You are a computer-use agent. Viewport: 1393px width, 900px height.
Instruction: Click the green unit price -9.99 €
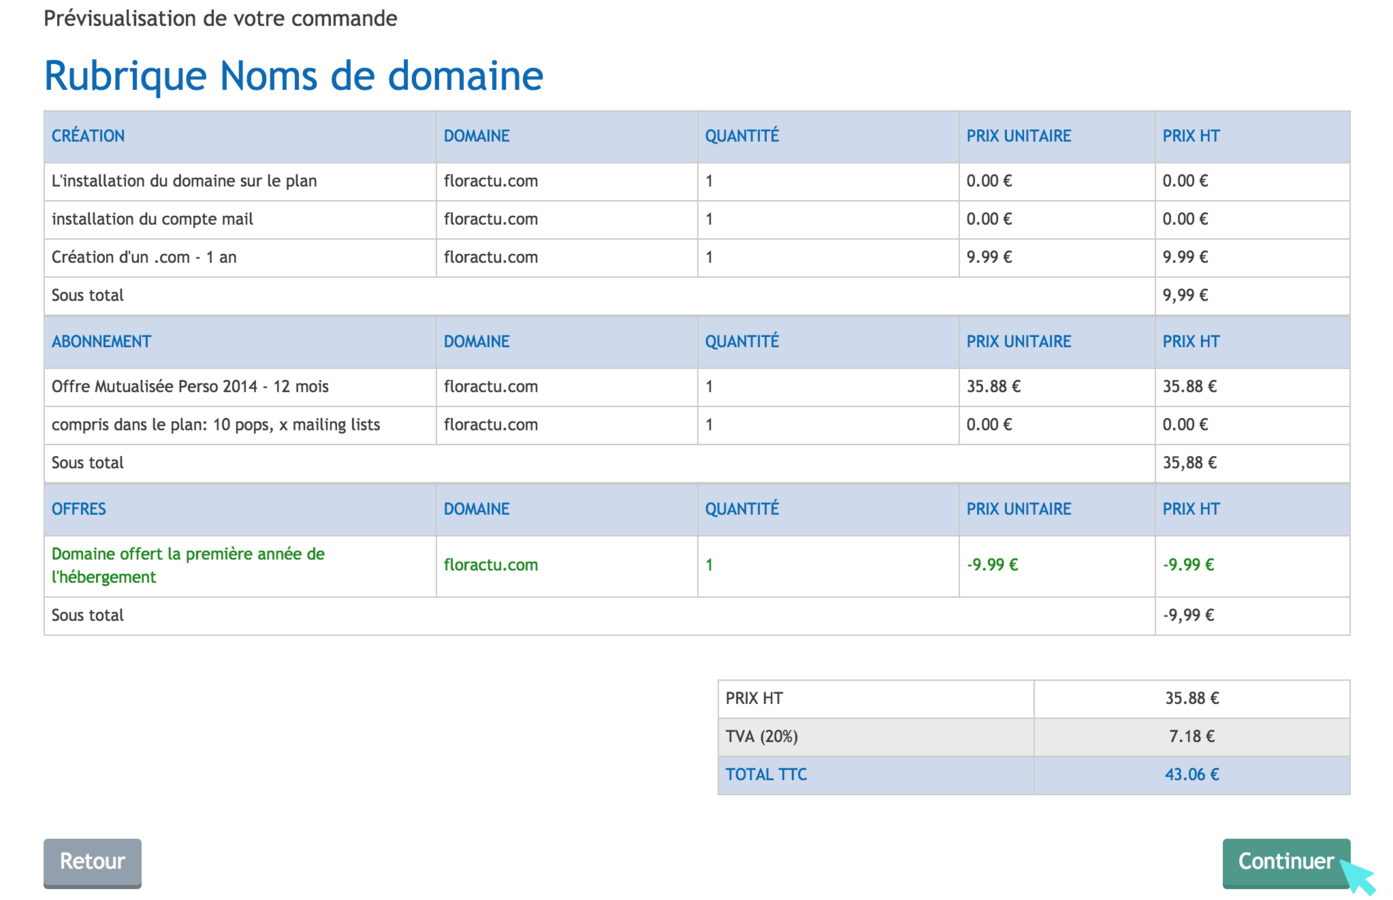992,565
